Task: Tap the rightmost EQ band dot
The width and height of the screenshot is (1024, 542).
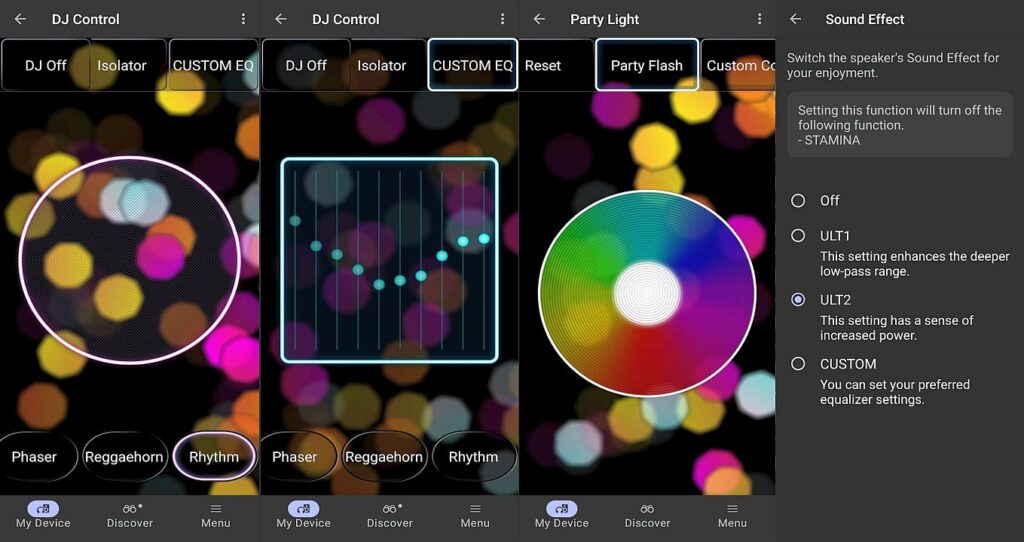Action: coord(484,239)
